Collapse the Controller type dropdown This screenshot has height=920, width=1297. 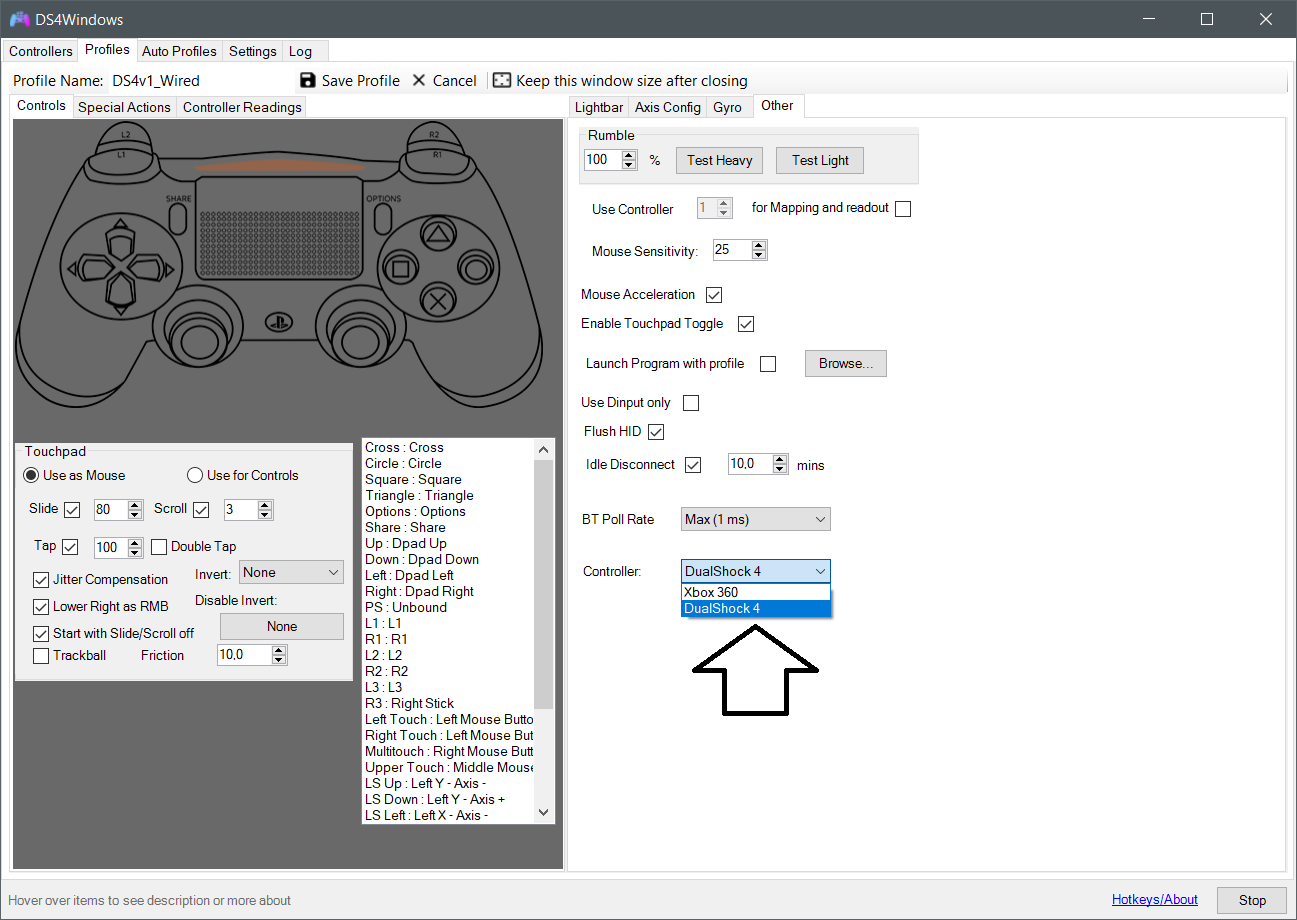click(x=756, y=572)
